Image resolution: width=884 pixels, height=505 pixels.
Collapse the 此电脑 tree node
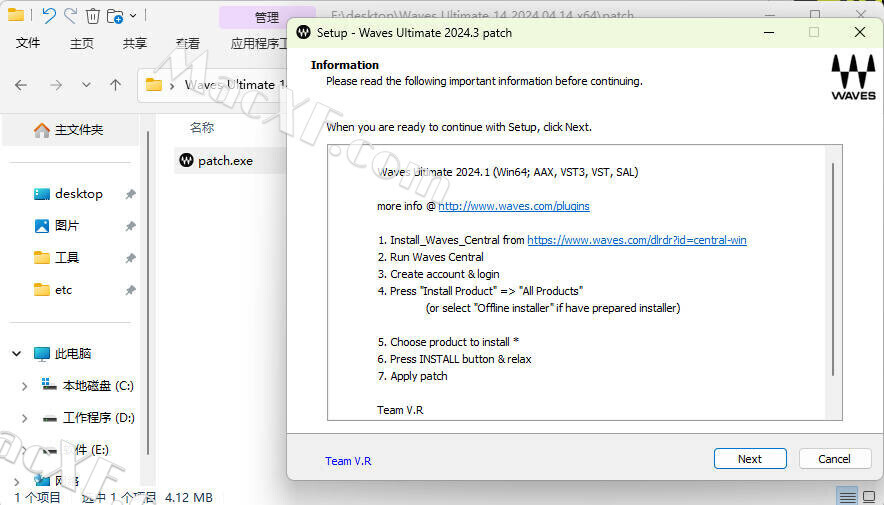click(16, 354)
